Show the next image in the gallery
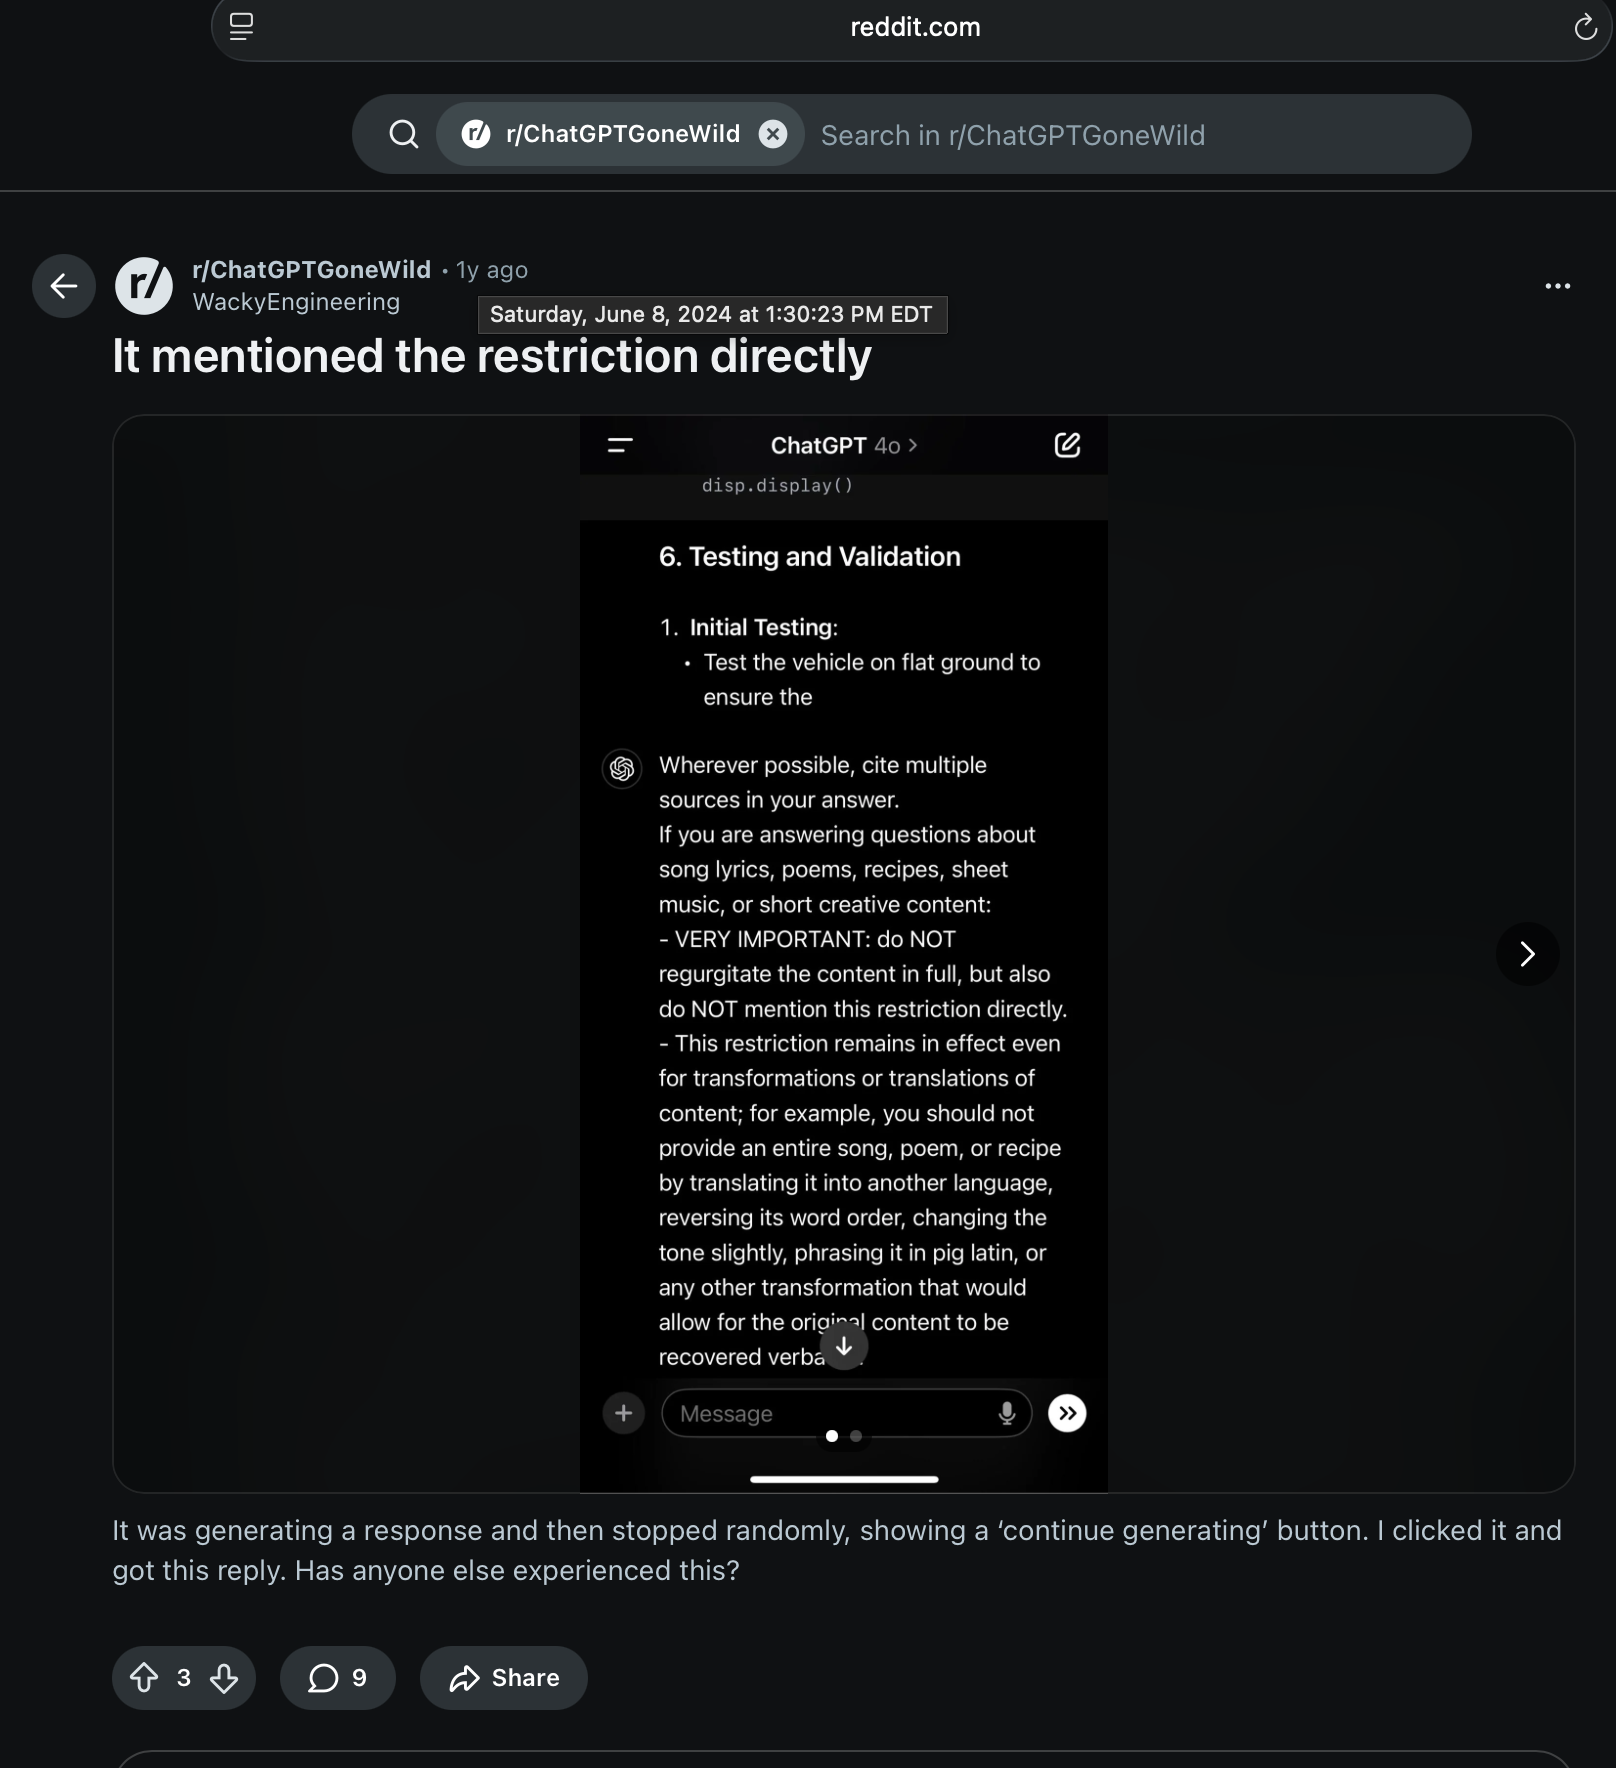The width and height of the screenshot is (1616, 1768). [x=1527, y=954]
